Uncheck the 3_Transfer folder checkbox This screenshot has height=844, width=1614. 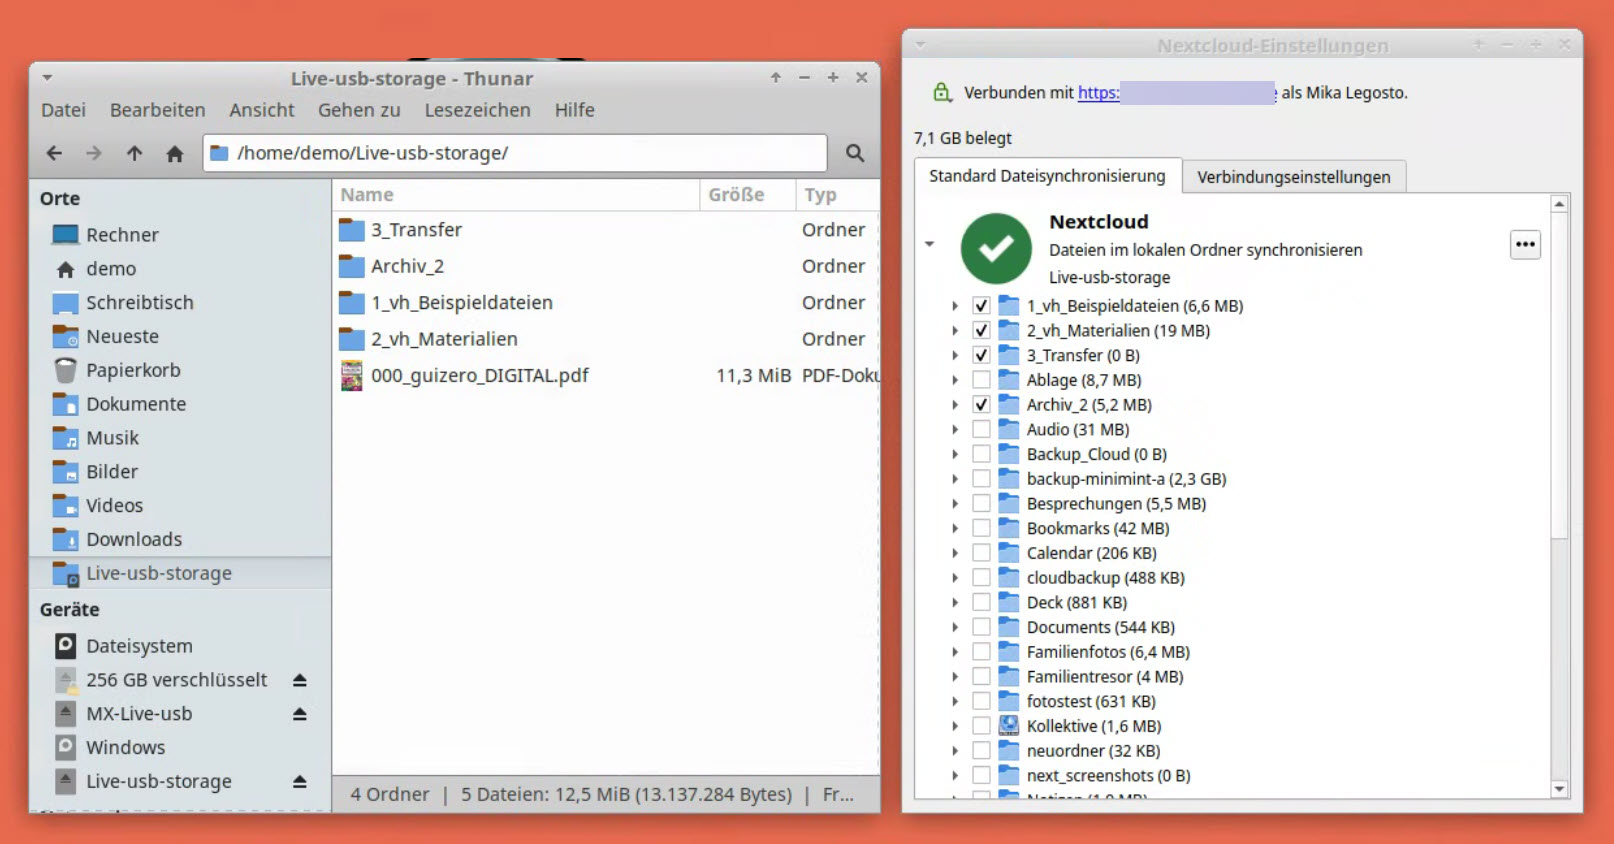[981, 355]
